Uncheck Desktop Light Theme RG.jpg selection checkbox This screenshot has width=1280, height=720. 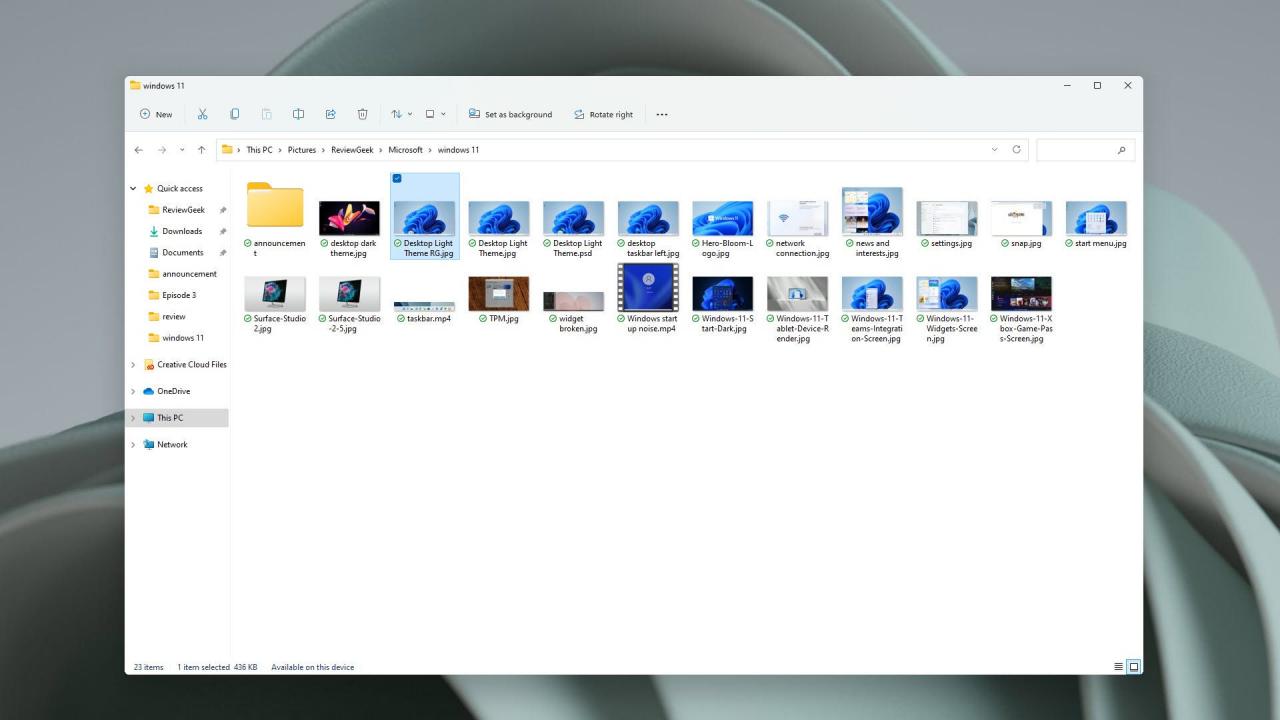pyautogui.click(x=398, y=178)
